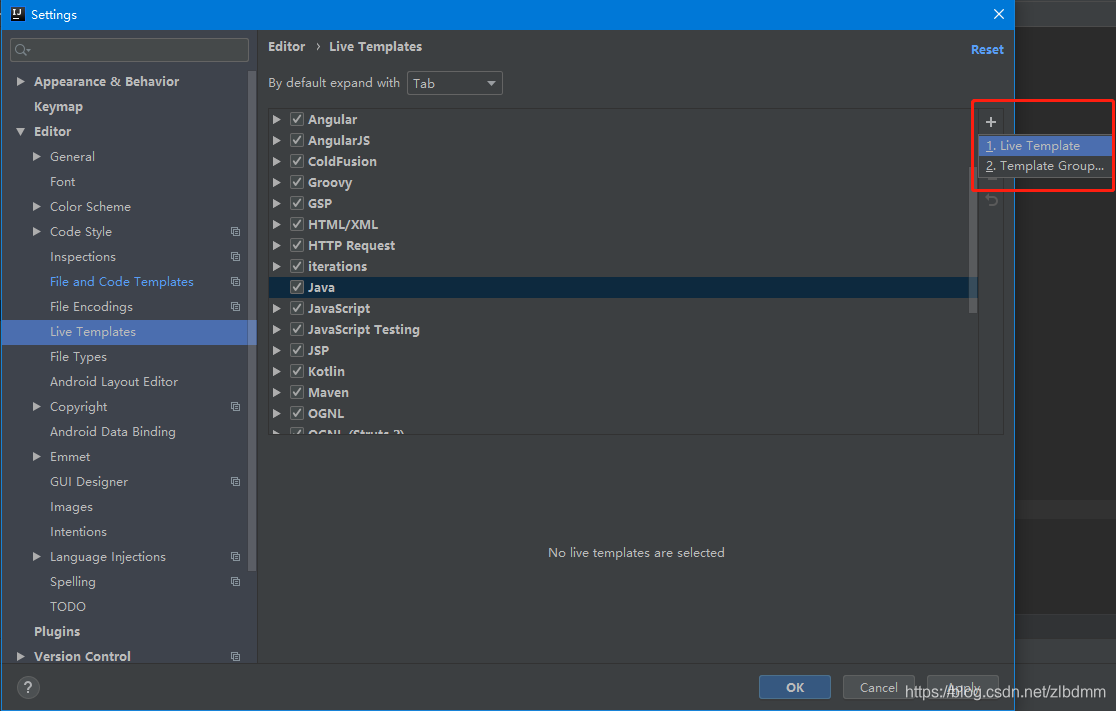Click the project-level icon beside Inspections
The width and height of the screenshot is (1116, 711).
coord(236,257)
